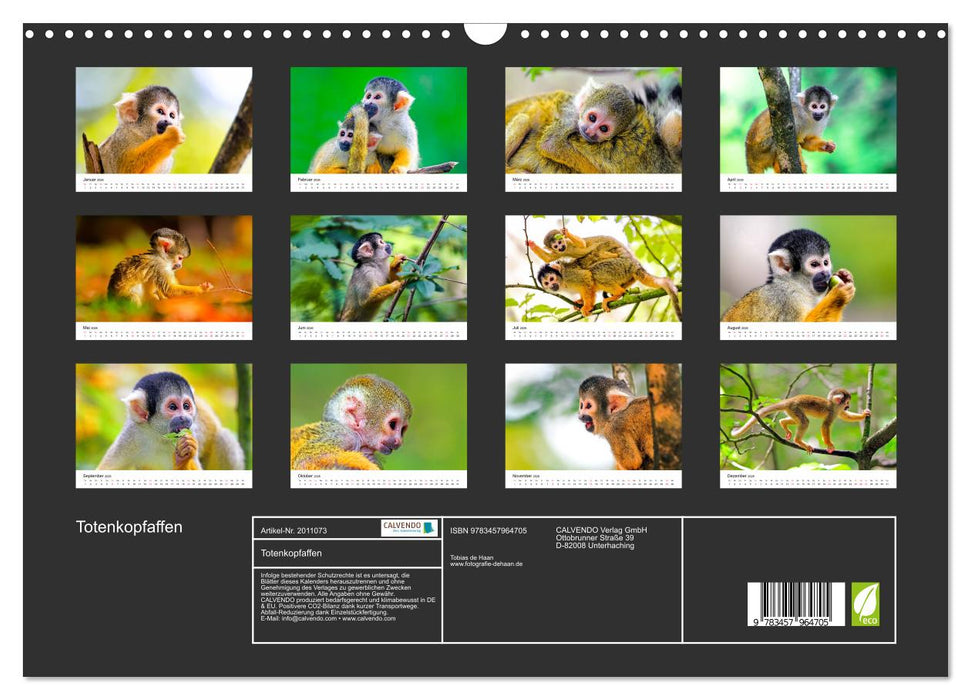This screenshot has width=971, height=700.
Task: Click the barcode image
Action: click(x=795, y=604)
